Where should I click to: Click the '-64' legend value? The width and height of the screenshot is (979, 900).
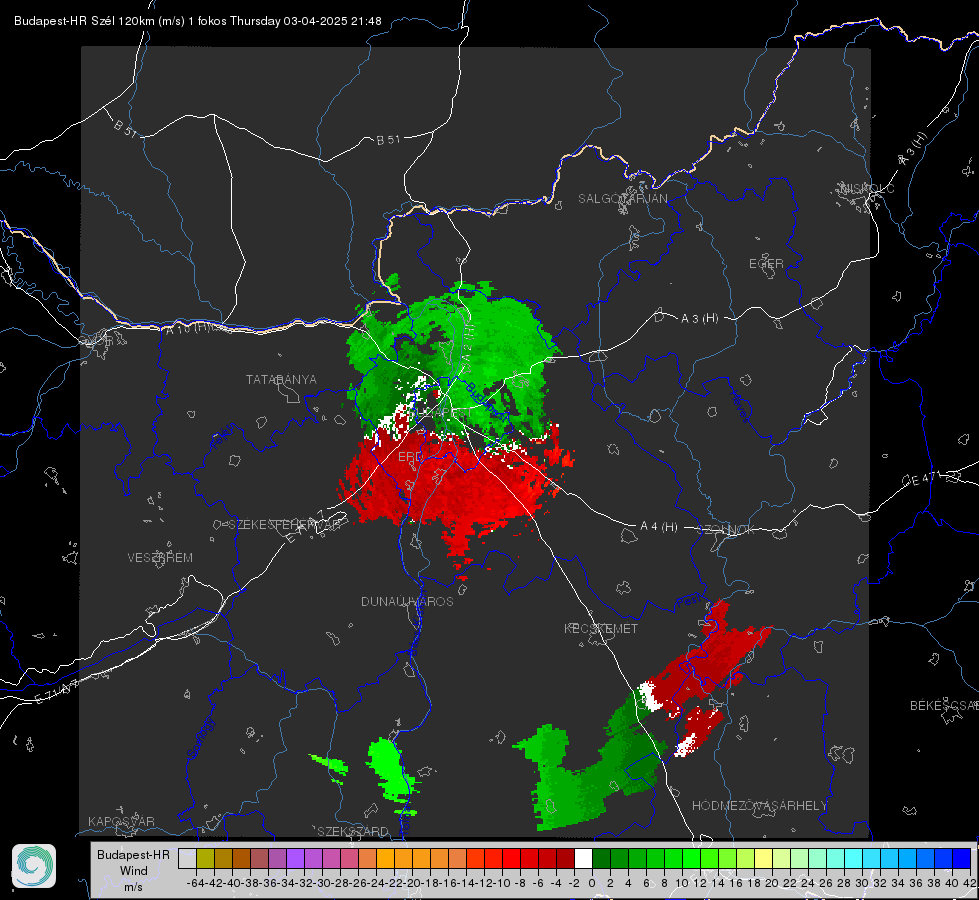point(195,883)
